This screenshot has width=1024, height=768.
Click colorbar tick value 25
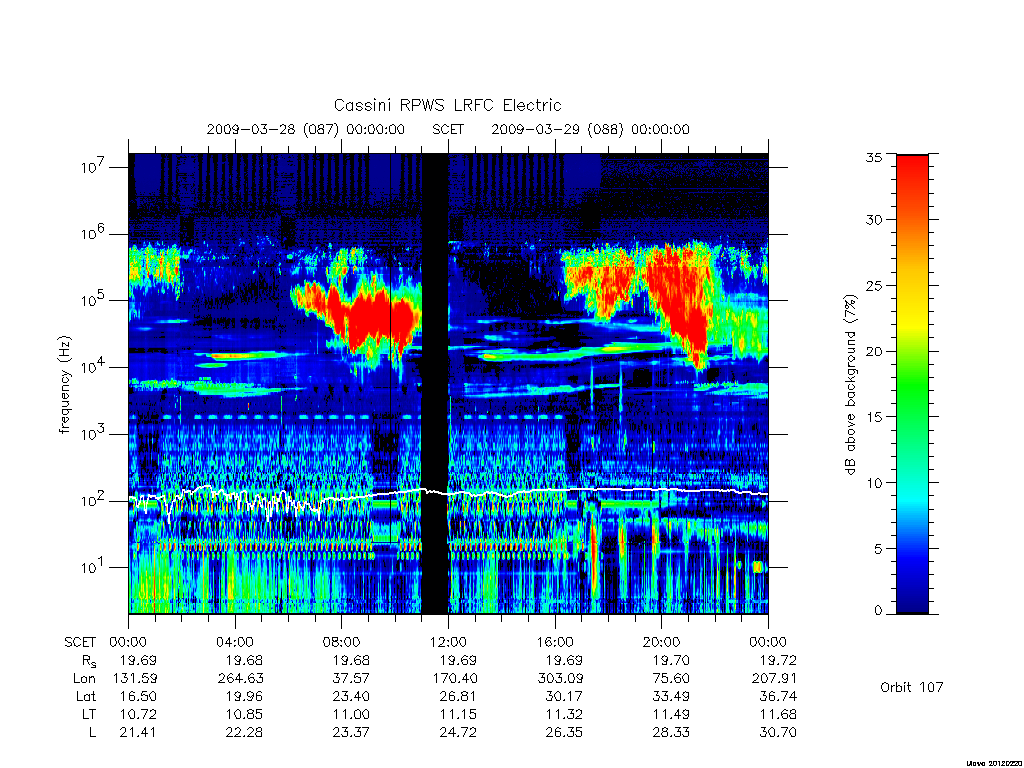click(x=874, y=285)
